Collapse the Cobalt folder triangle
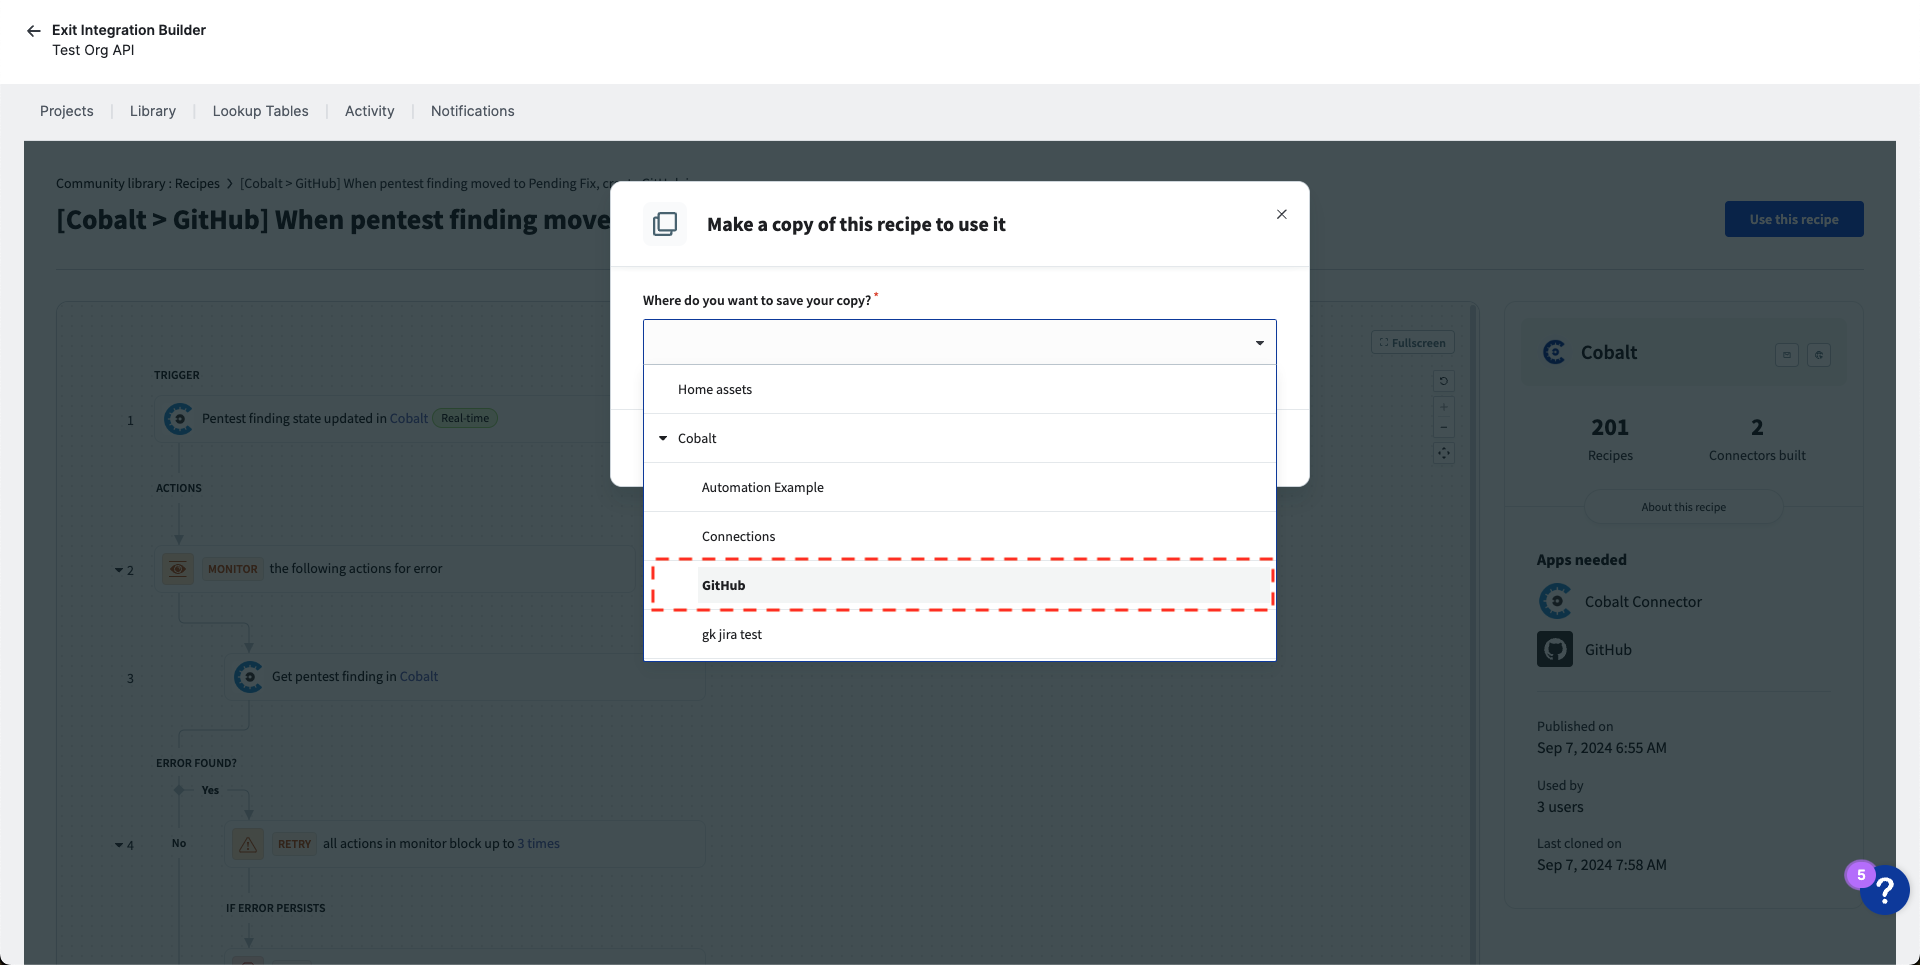This screenshot has width=1920, height=965. click(663, 438)
